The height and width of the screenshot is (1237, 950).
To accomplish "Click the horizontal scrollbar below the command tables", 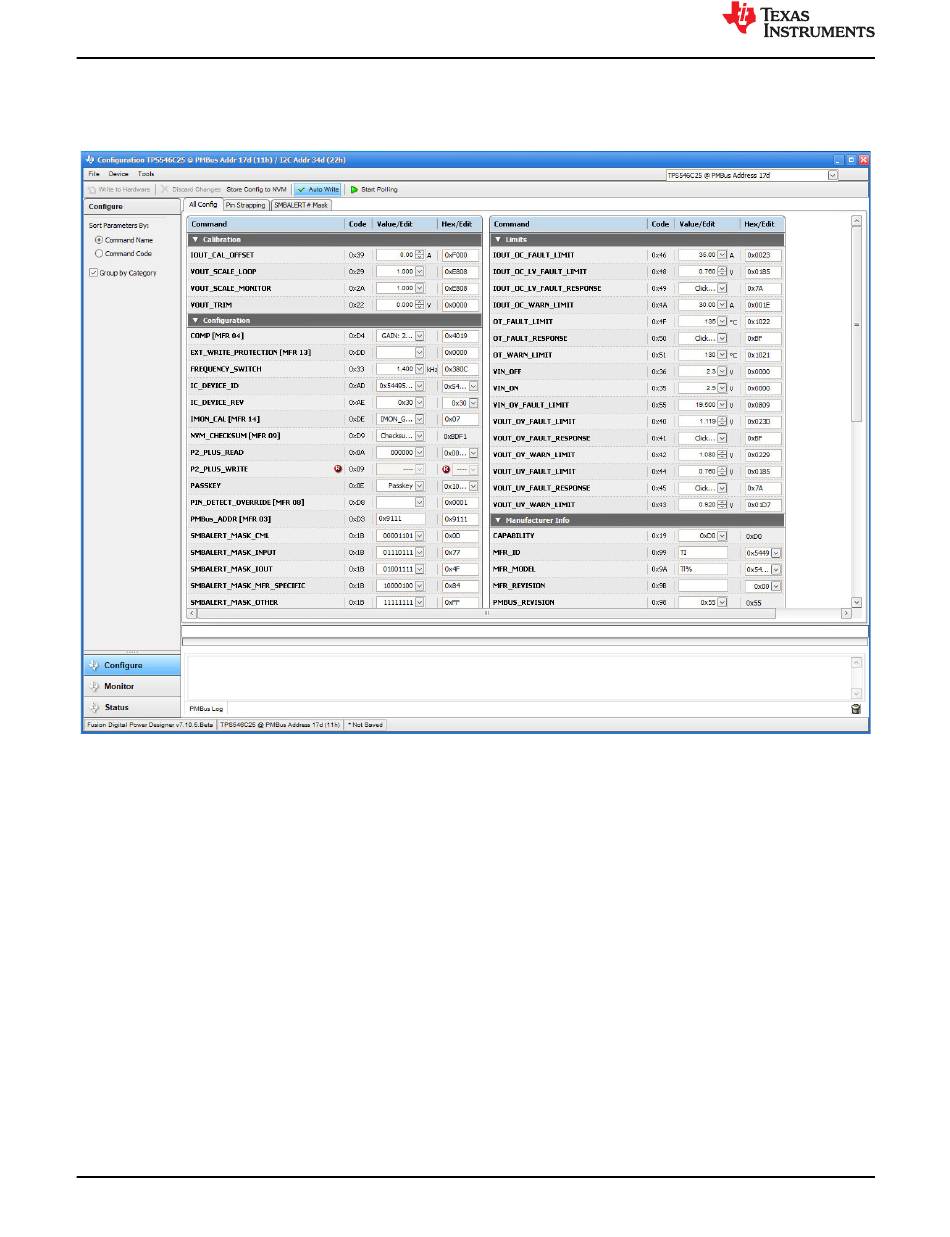I will coord(485,613).
